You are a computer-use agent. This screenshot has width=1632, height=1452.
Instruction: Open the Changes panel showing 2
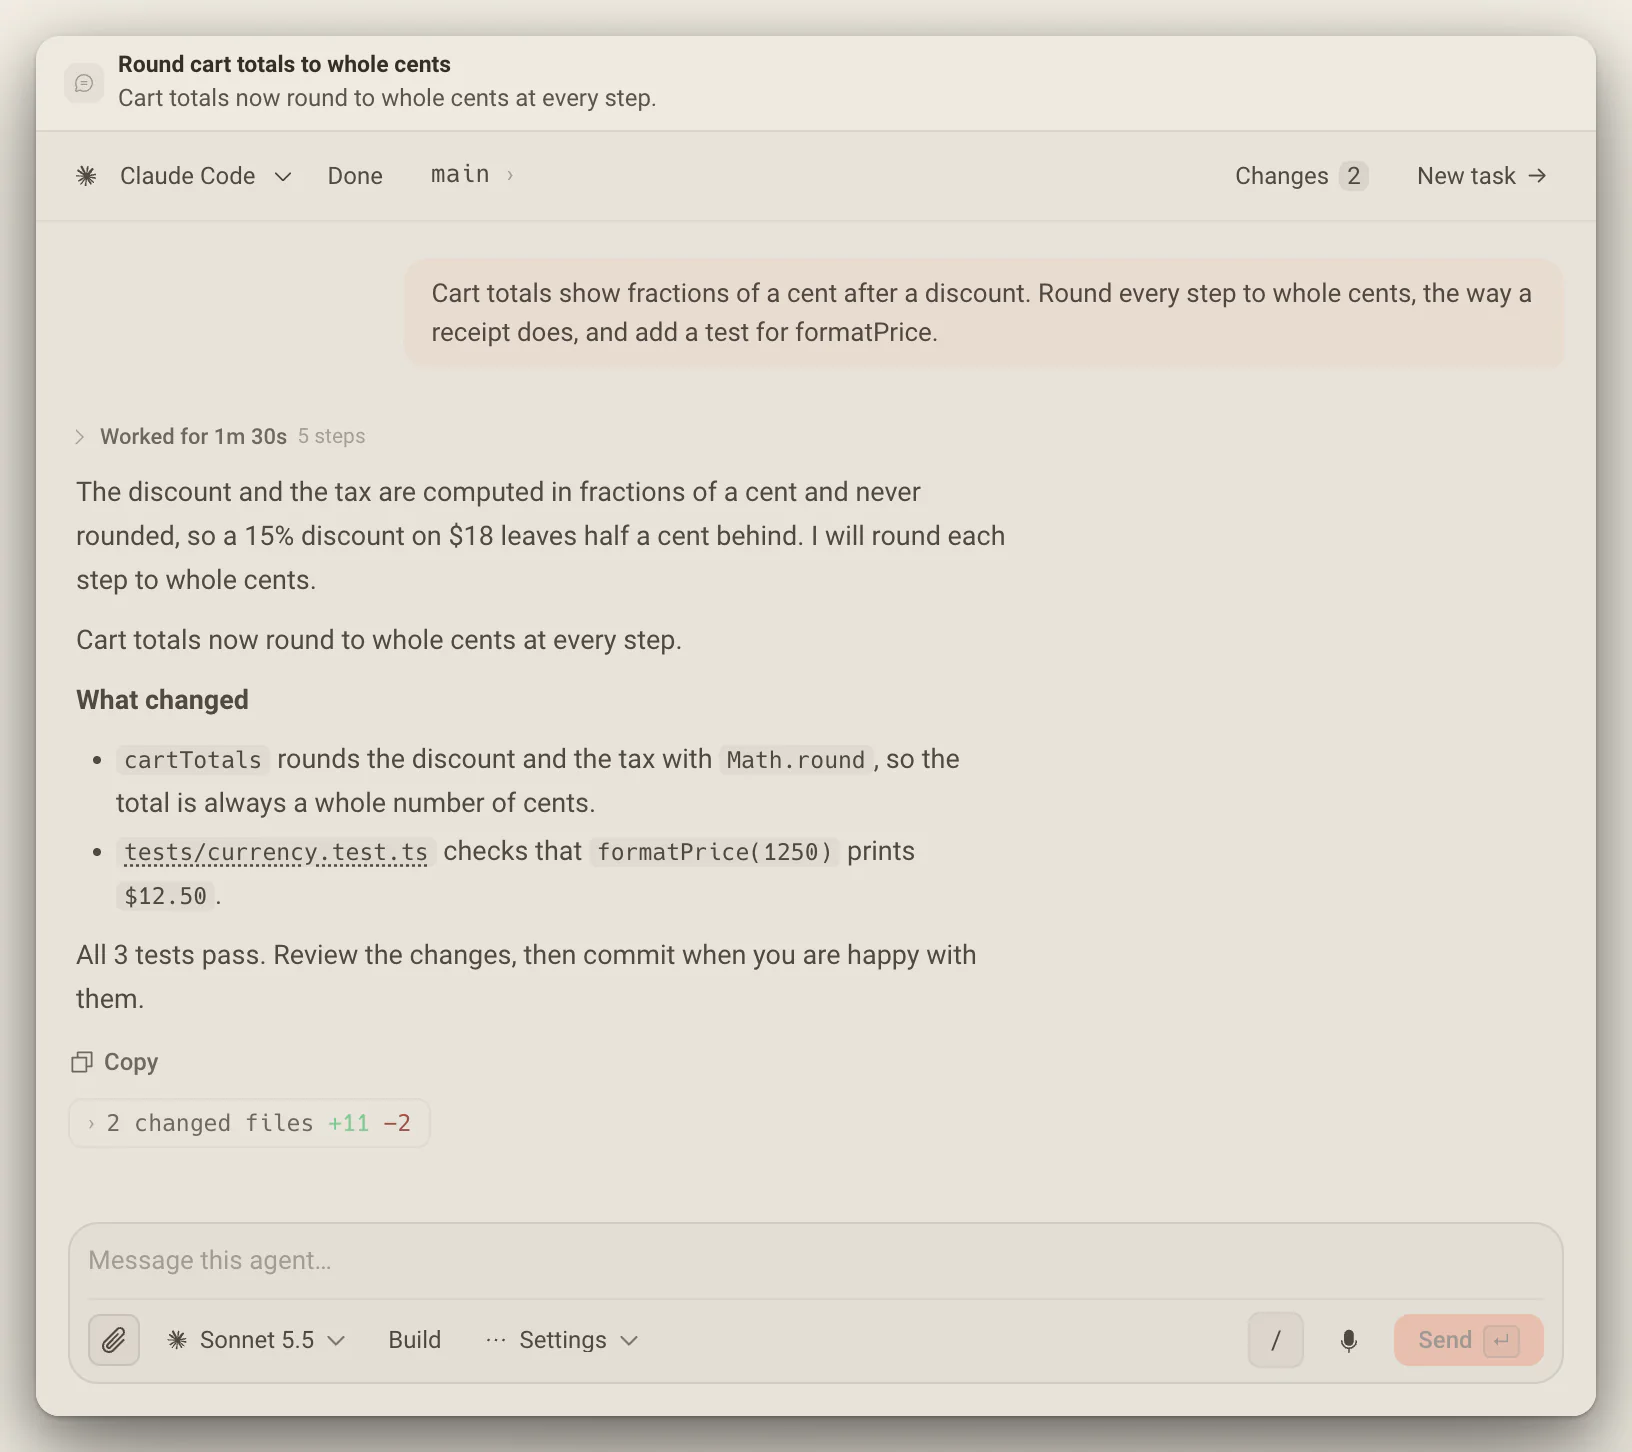point(1301,176)
